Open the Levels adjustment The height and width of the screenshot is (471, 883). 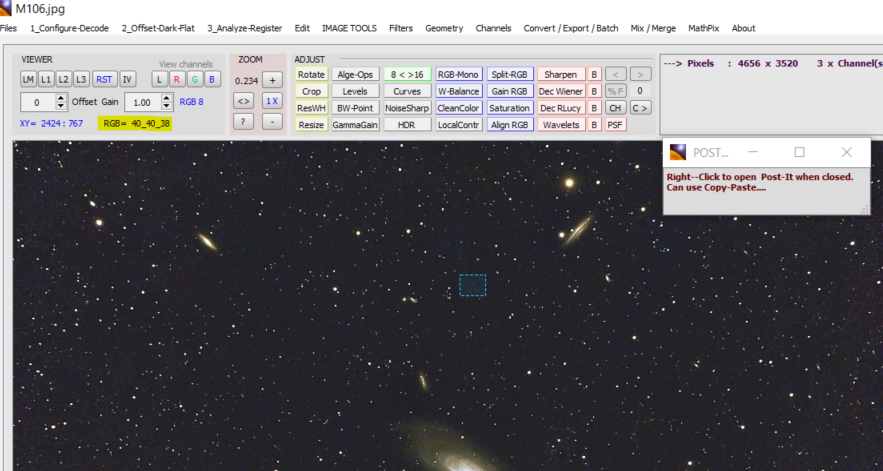point(355,91)
